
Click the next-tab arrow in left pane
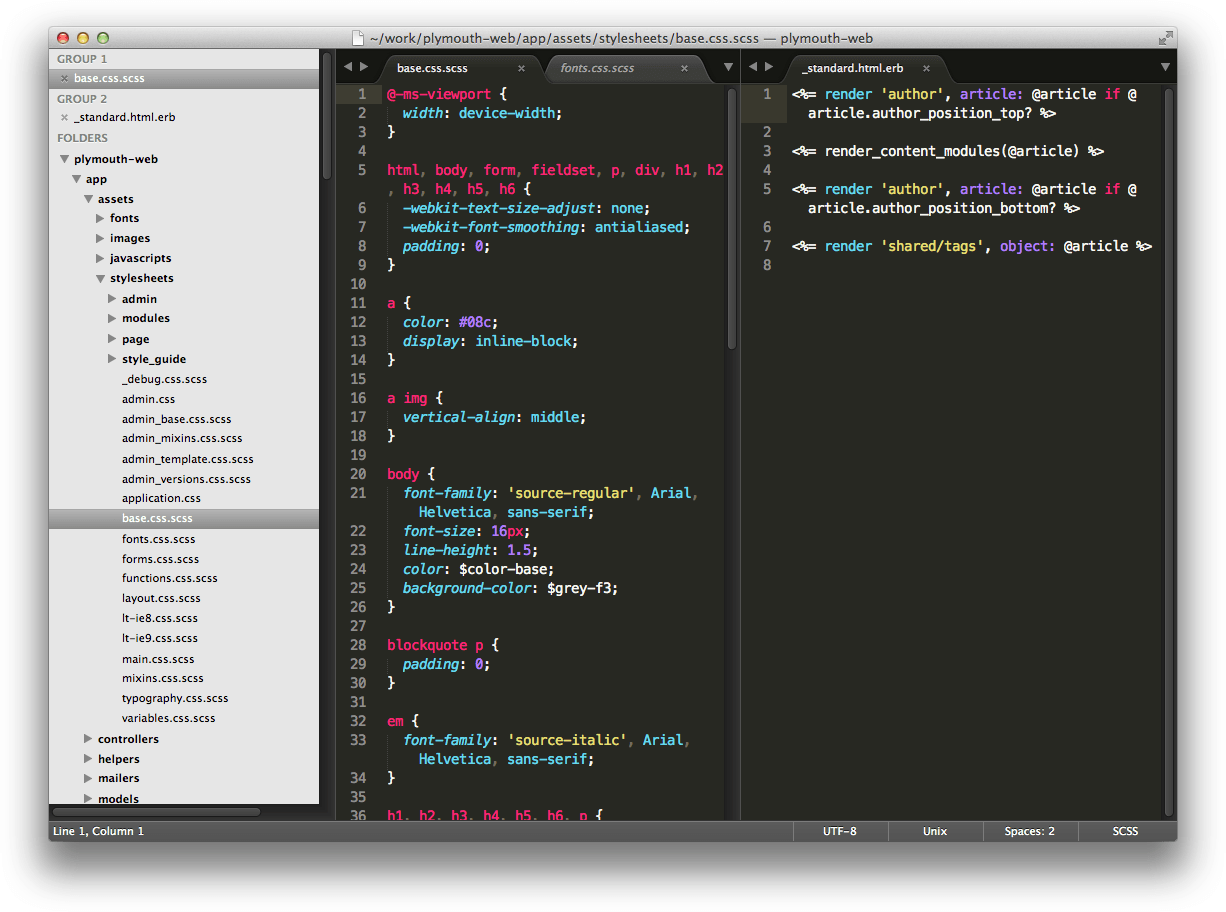point(364,67)
